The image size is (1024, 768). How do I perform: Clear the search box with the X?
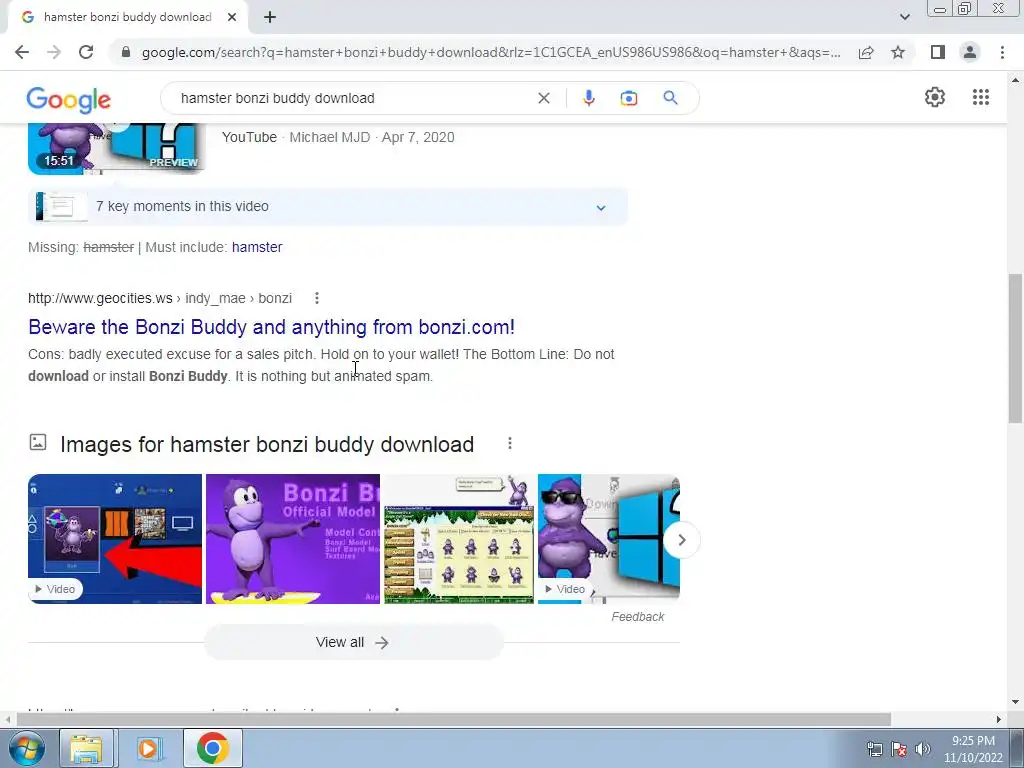pyautogui.click(x=543, y=98)
